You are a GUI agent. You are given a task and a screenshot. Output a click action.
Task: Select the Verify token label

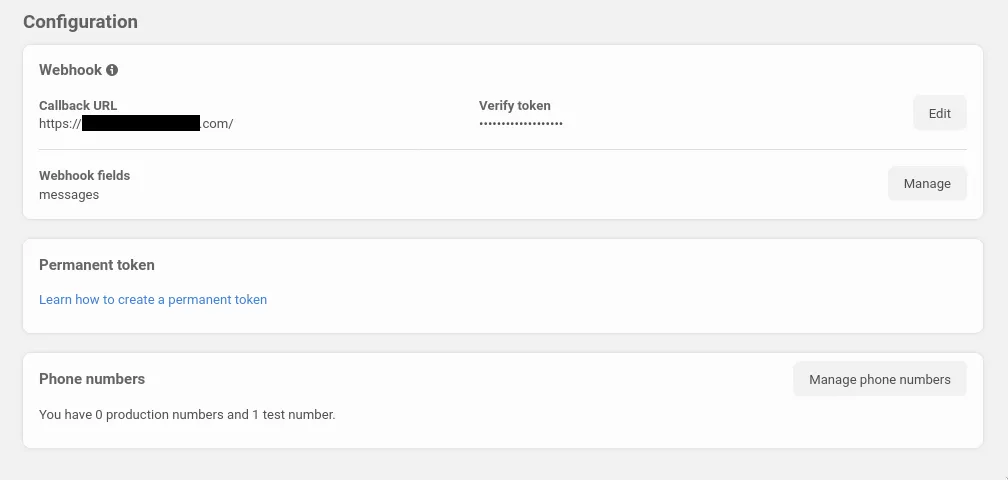(x=514, y=105)
